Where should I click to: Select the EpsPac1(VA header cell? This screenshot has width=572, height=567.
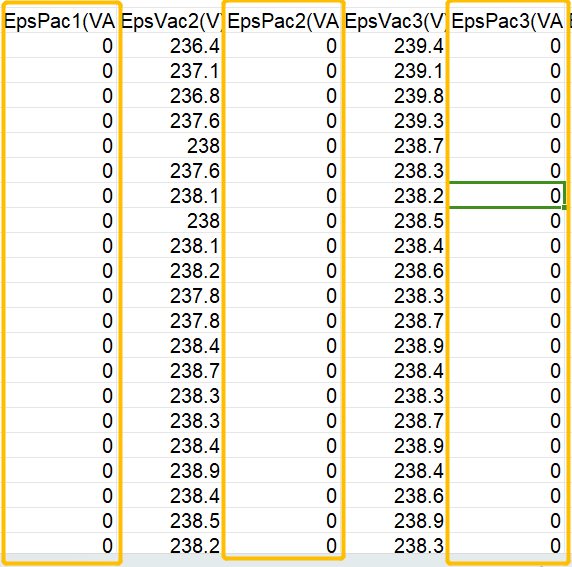60,21
